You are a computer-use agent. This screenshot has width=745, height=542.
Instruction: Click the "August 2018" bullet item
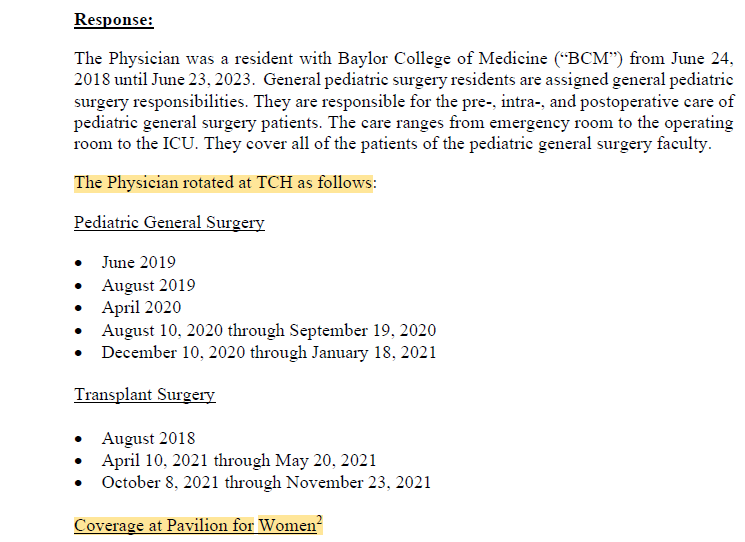pyautogui.click(x=148, y=438)
